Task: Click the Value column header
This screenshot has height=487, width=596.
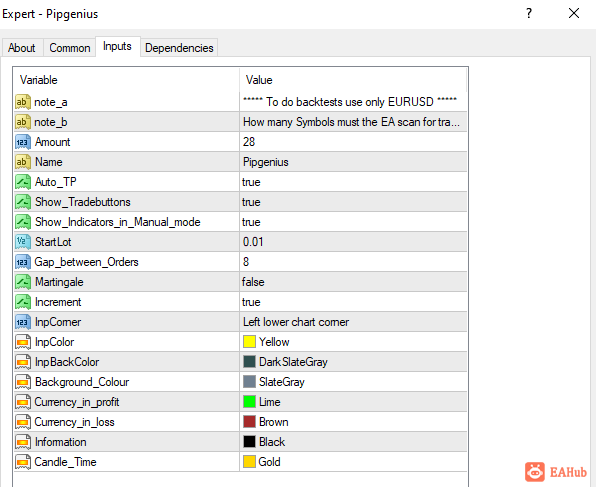Action: pyautogui.click(x=353, y=80)
